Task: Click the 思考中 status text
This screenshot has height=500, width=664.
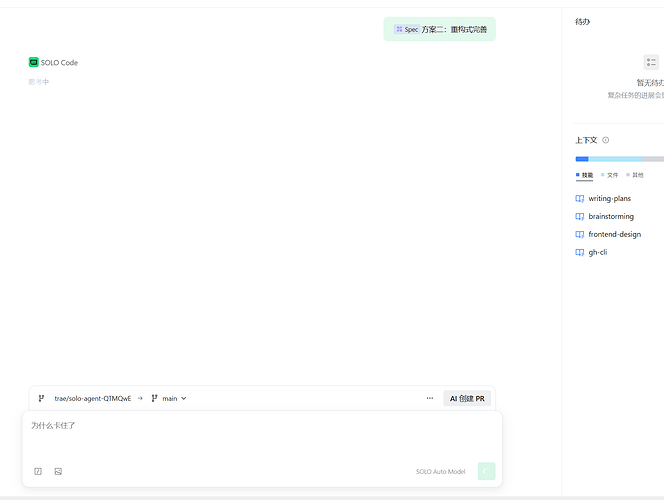Action: tap(39, 82)
